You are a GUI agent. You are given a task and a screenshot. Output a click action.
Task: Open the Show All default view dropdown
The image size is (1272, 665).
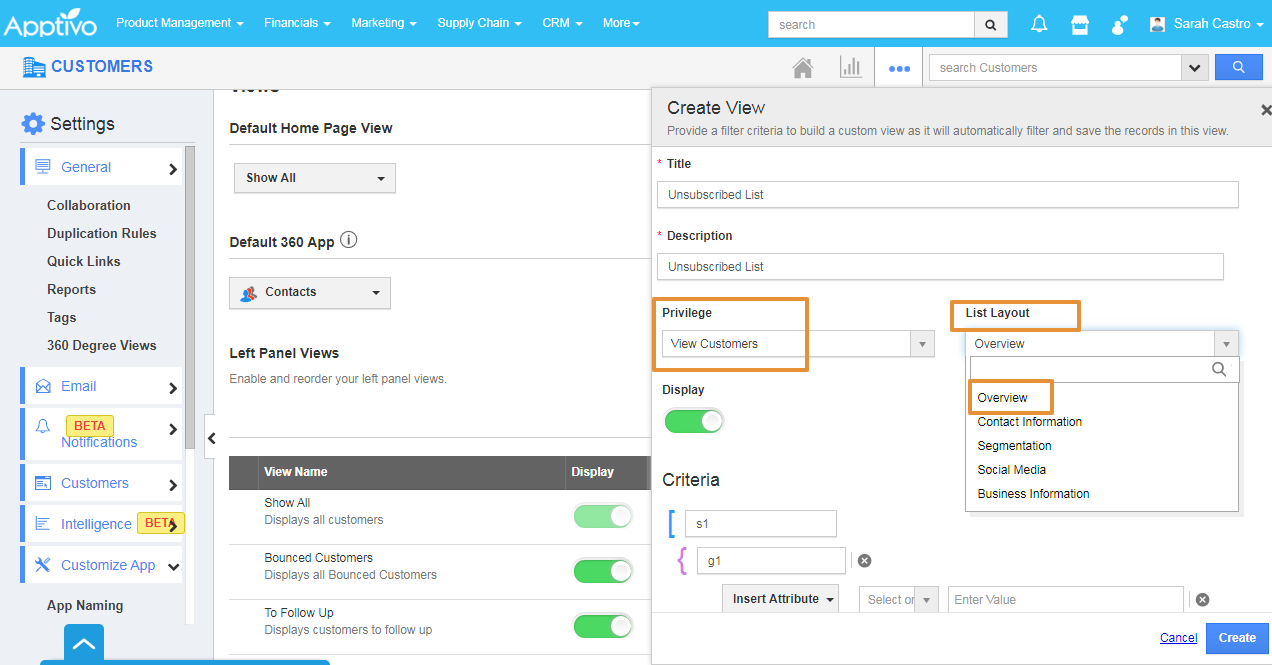point(314,178)
